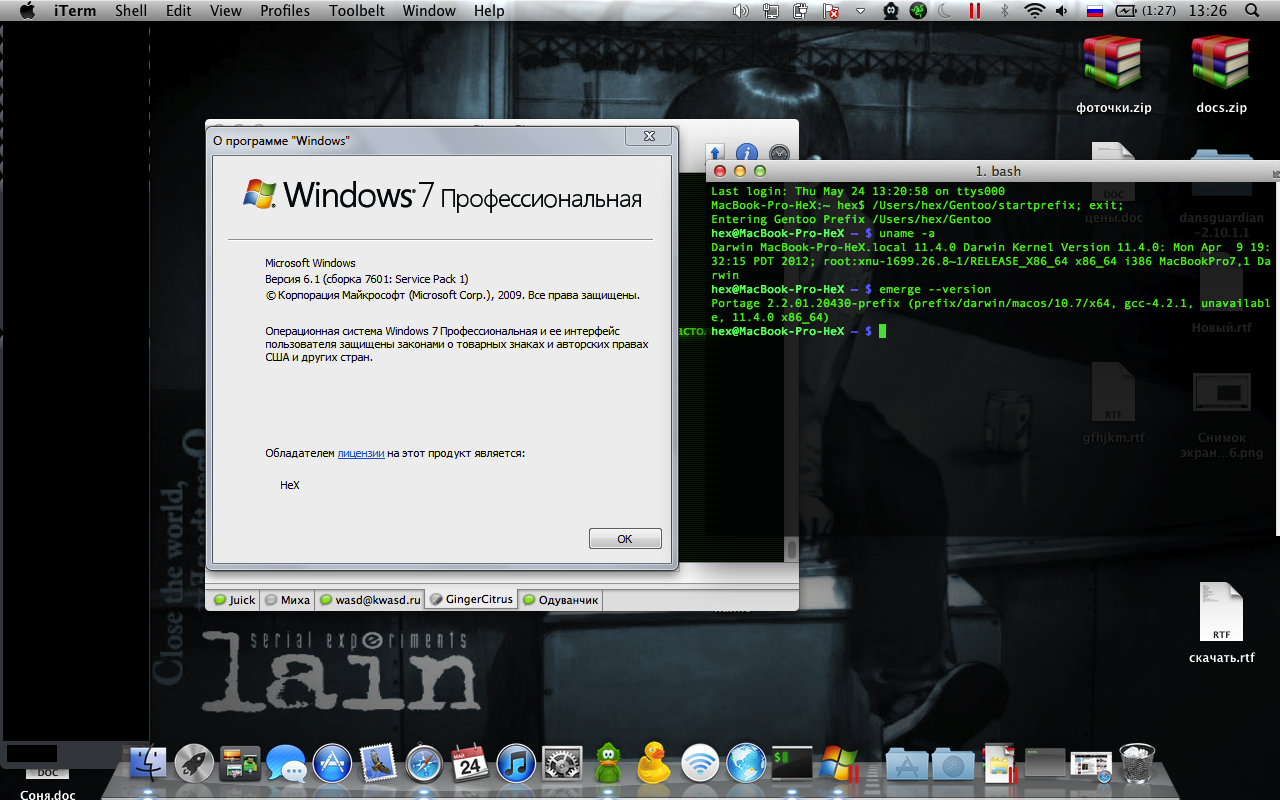Image resolution: width=1280 pixels, height=800 pixels.
Task: Click the crescent moon menu bar icon
Action: [945, 11]
